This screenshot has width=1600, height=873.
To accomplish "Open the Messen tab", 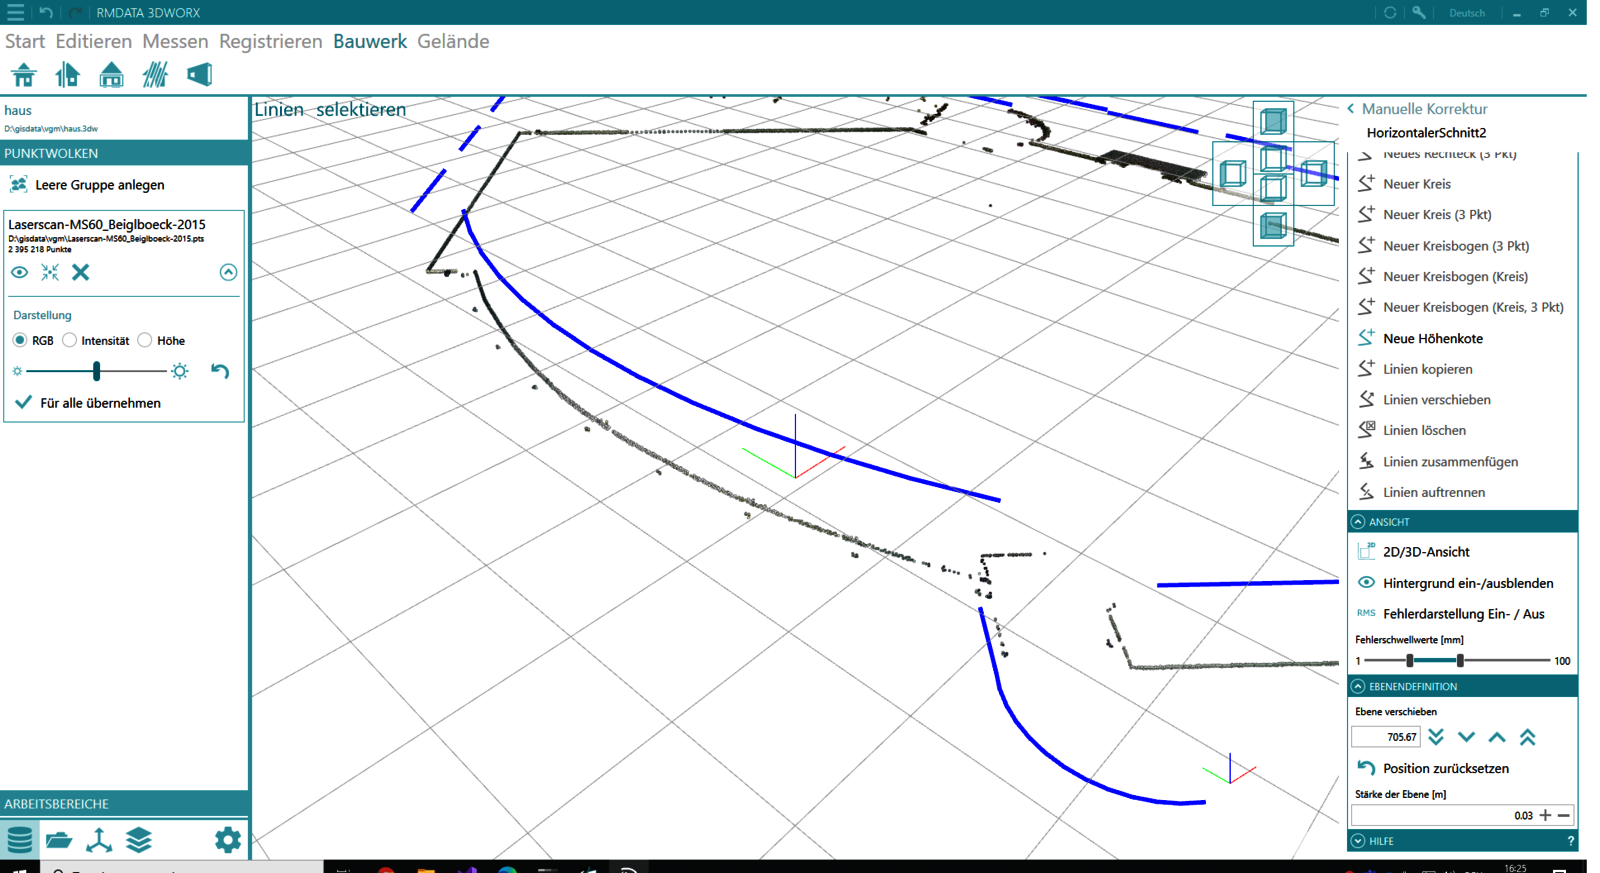I will (175, 41).
